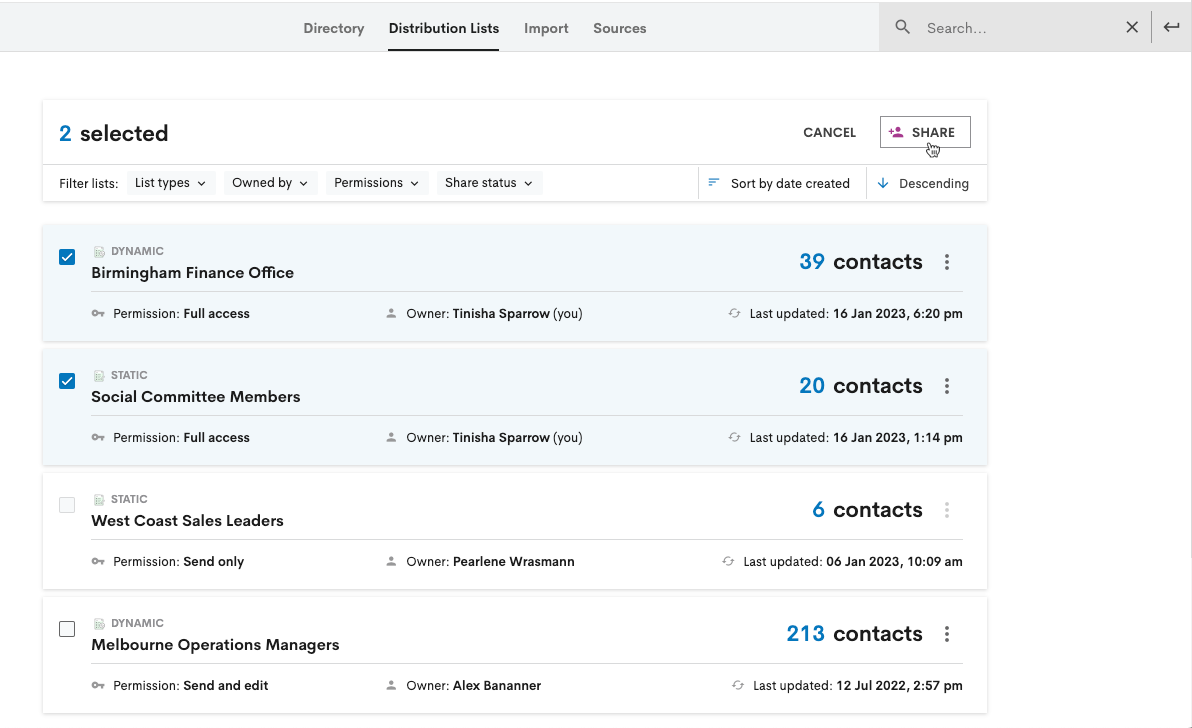Click dynamic list type icon for Melbourne Operations Managers
The width and height of the screenshot is (1192, 728).
(x=99, y=623)
